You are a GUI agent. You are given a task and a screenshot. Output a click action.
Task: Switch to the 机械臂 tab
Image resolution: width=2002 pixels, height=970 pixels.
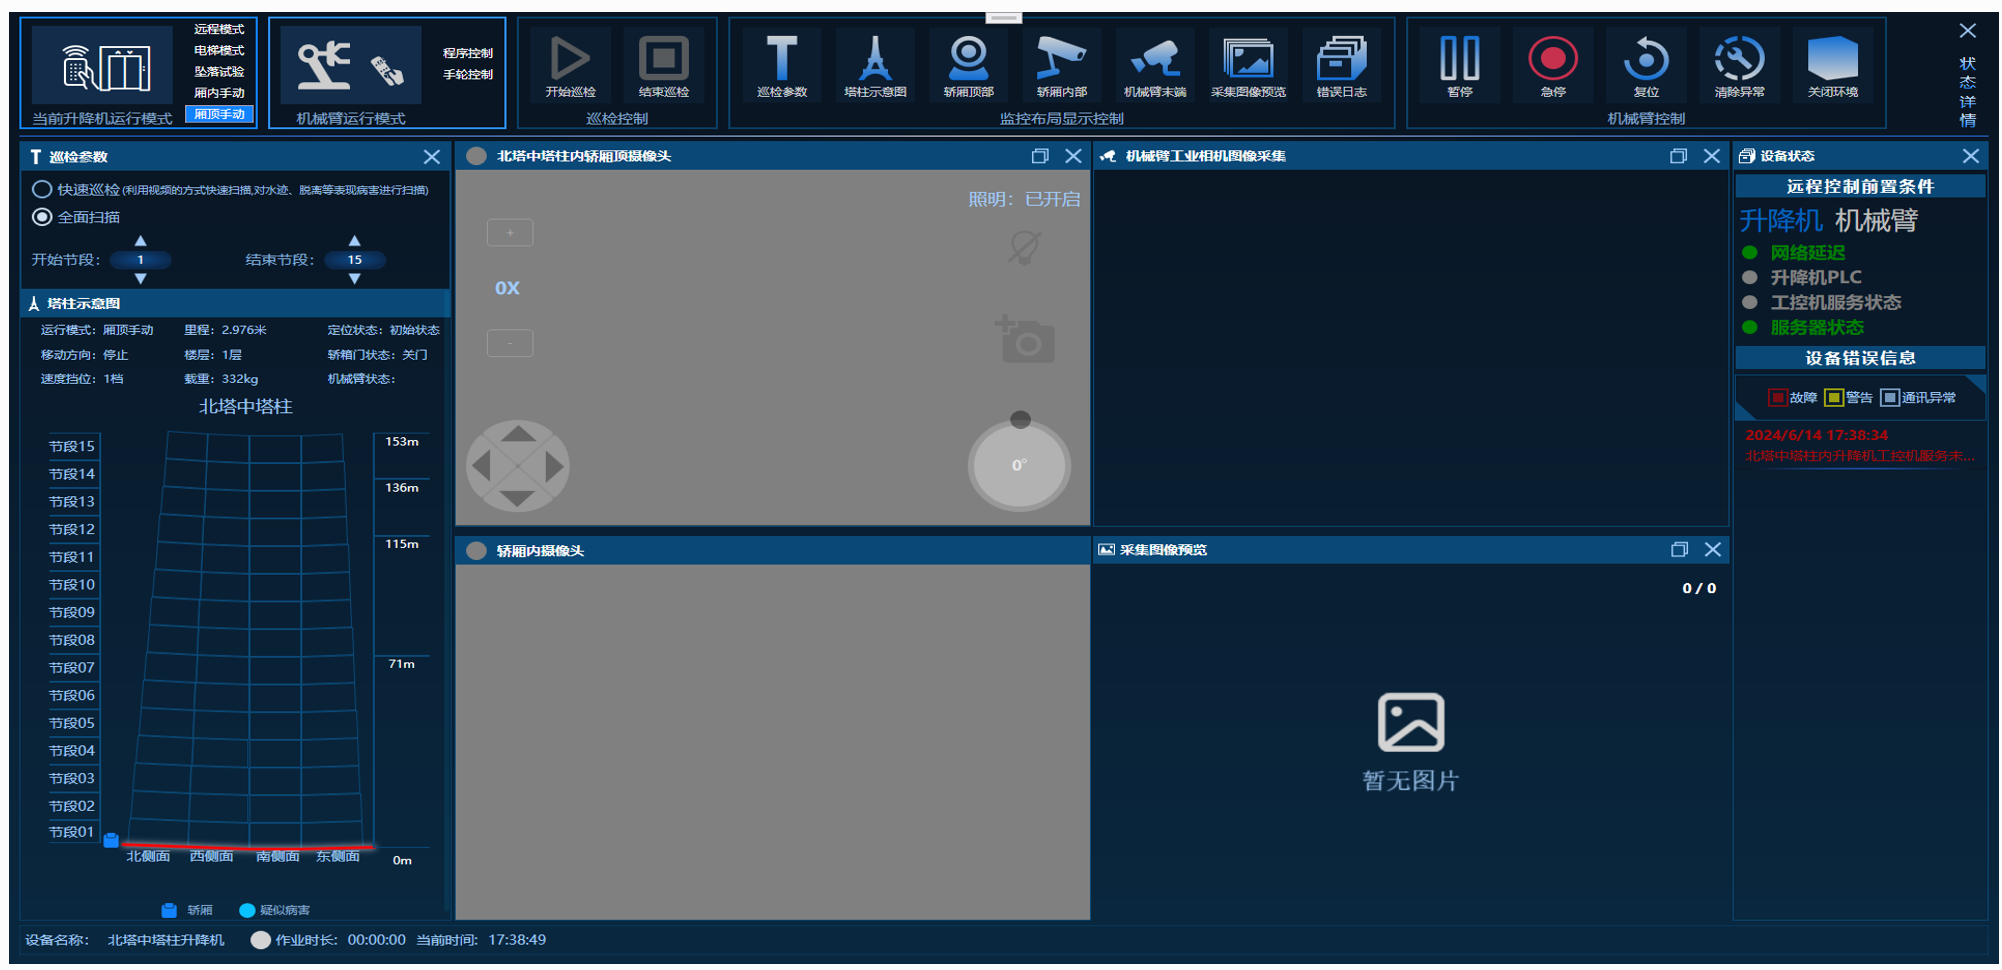1876,221
